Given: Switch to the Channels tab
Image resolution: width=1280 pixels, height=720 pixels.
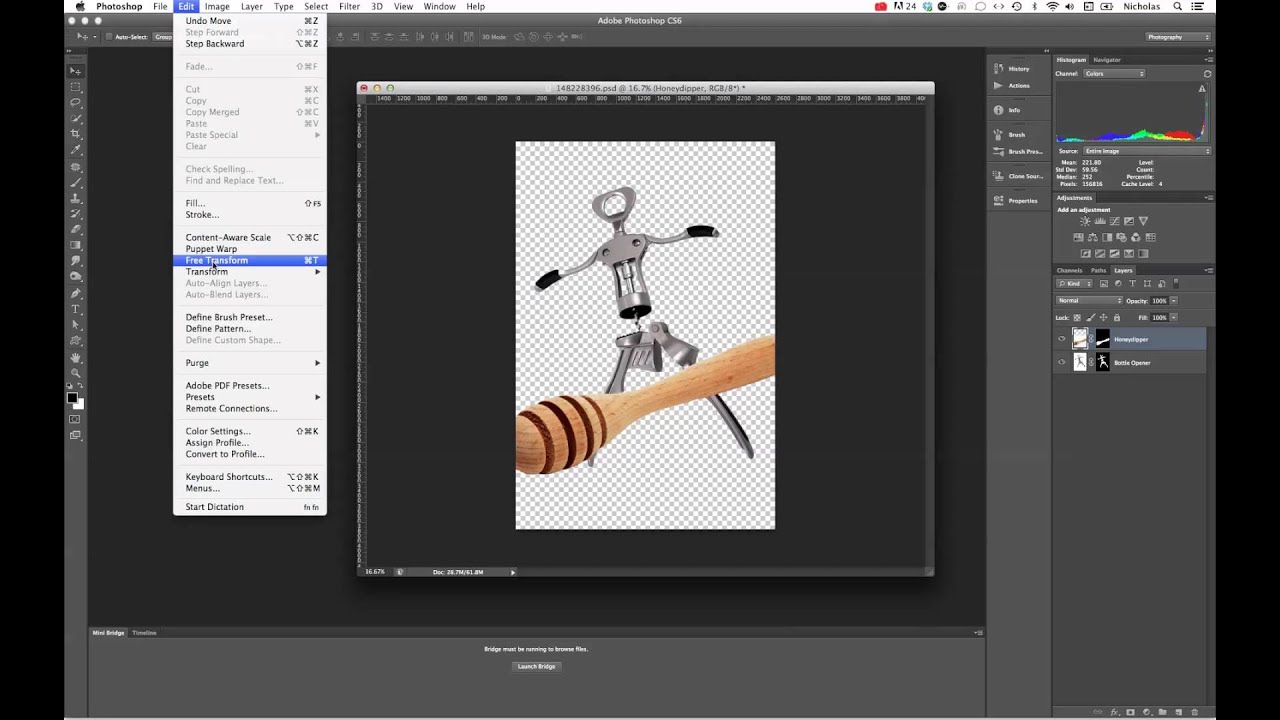Looking at the screenshot, I should (x=1069, y=270).
